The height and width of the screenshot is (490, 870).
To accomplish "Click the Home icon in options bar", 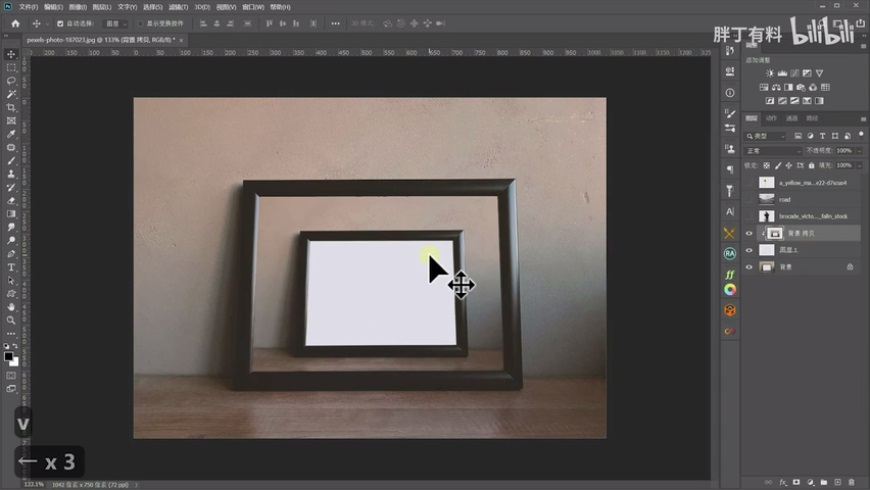I will [15, 23].
